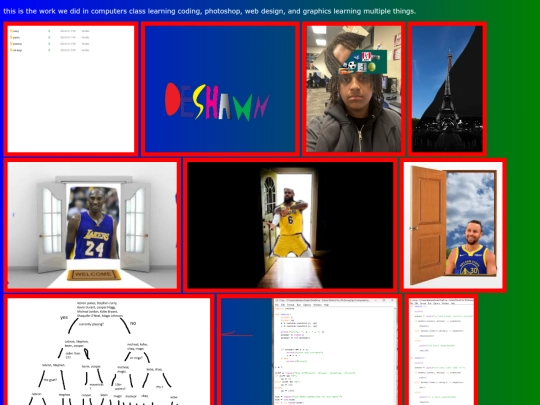Open the yes/no decision tree diagram

coord(109,350)
